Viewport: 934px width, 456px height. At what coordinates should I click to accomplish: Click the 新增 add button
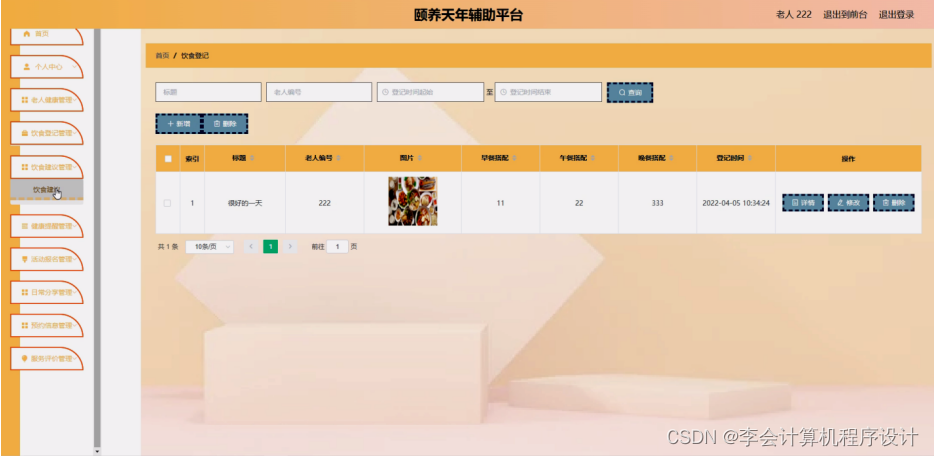tap(179, 124)
